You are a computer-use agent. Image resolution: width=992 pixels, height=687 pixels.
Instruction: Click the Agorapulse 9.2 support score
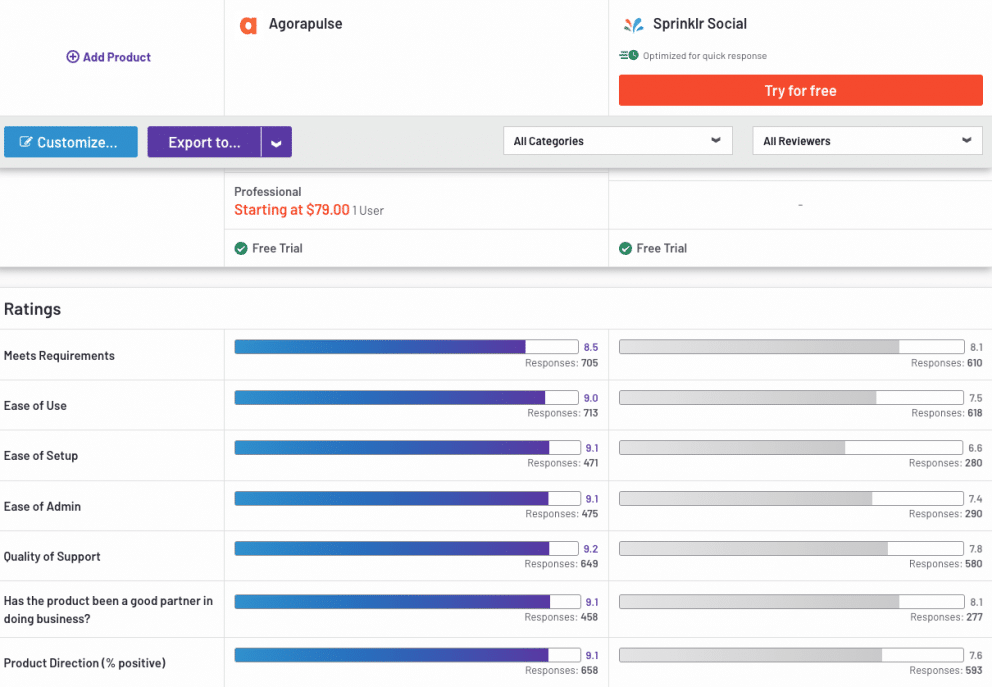pyautogui.click(x=591, y=549)
